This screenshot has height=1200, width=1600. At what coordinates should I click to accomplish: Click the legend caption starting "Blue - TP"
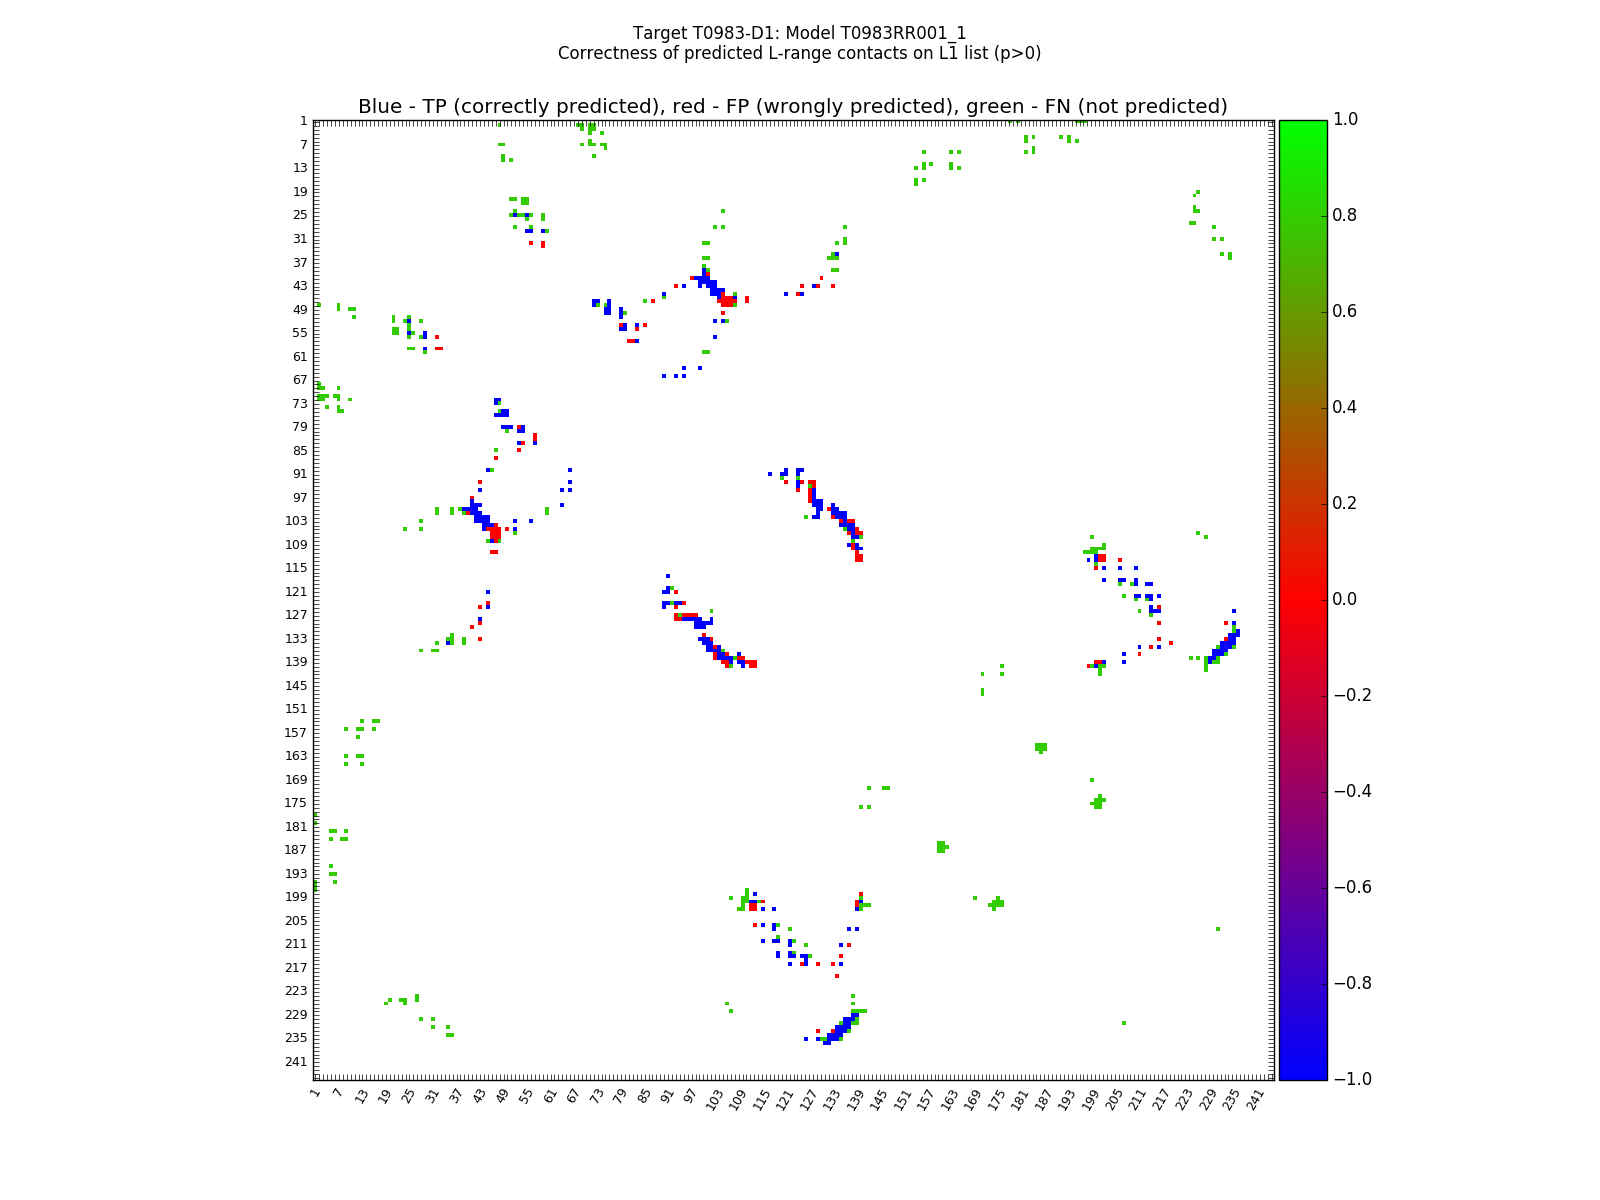tap(792, 107)
